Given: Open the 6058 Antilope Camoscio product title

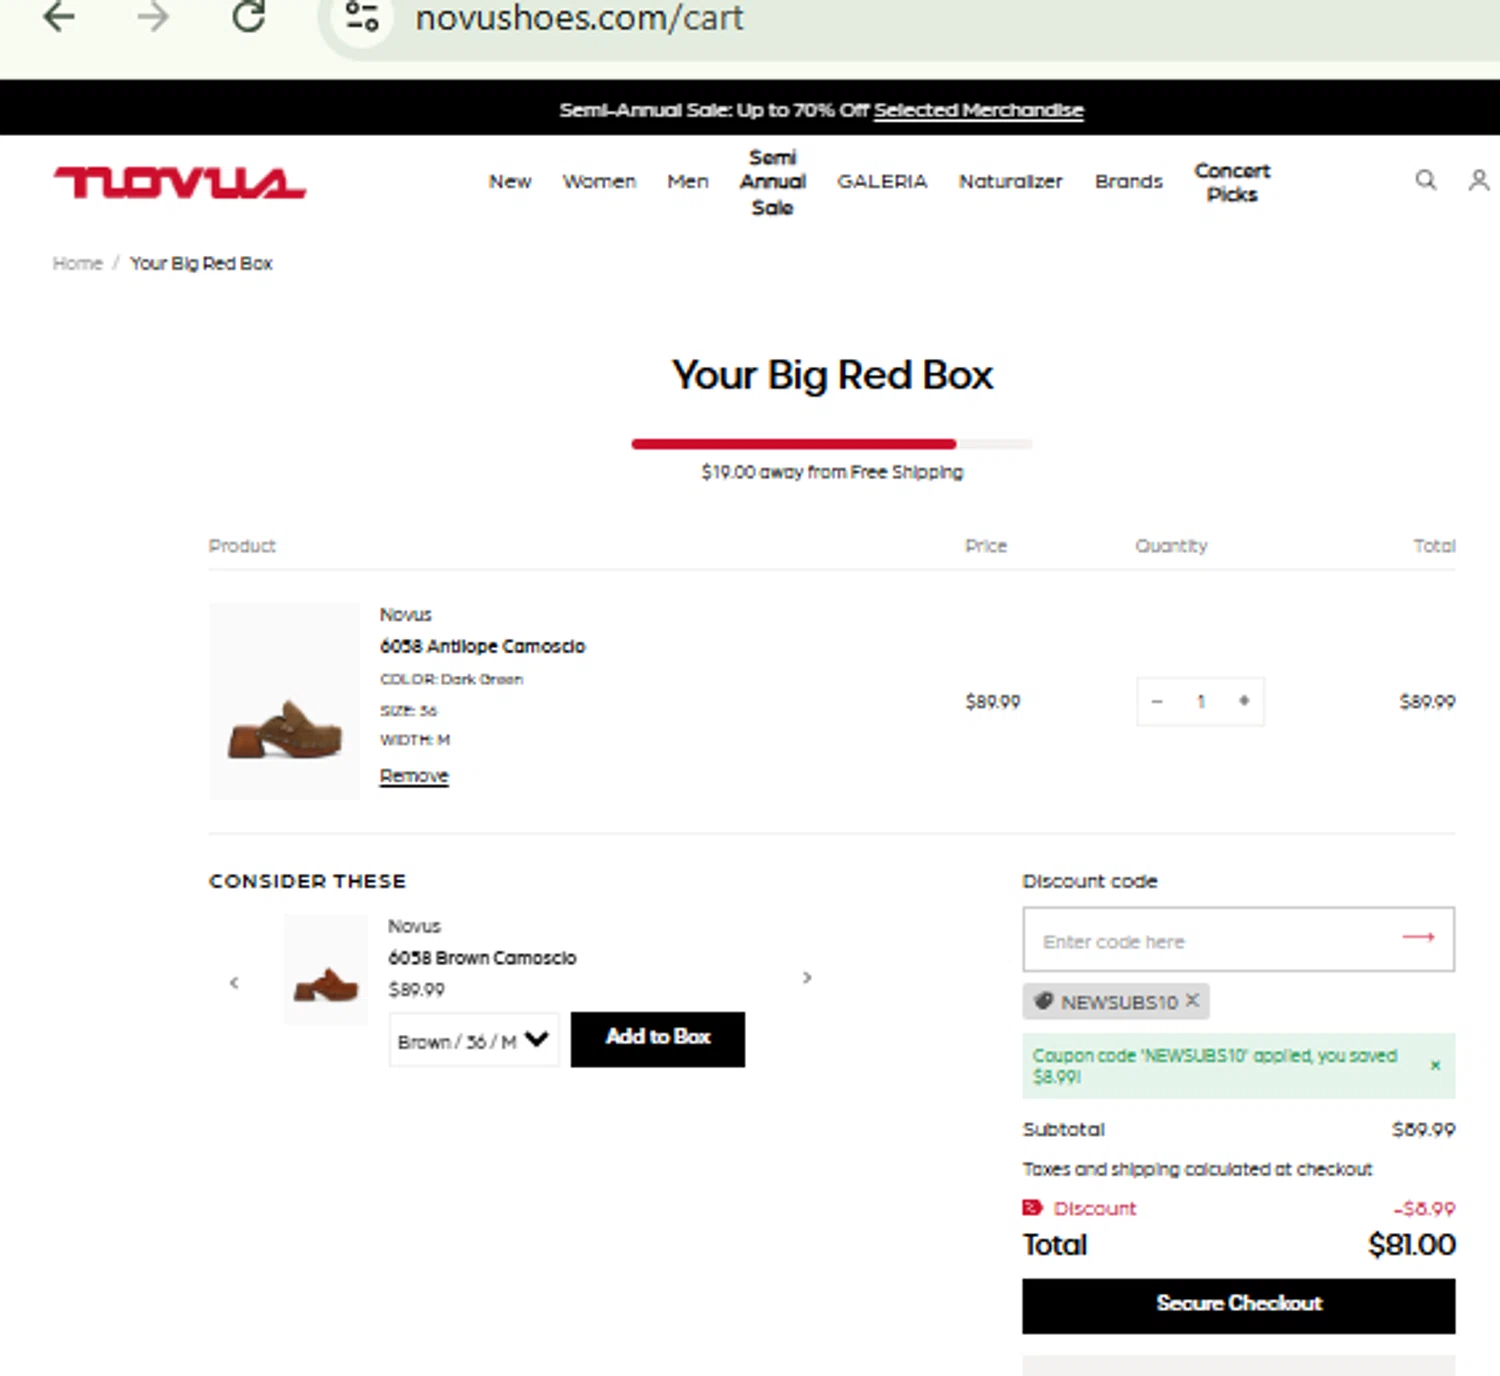Looking at the screenshot, I should click(x=482, y=646).
